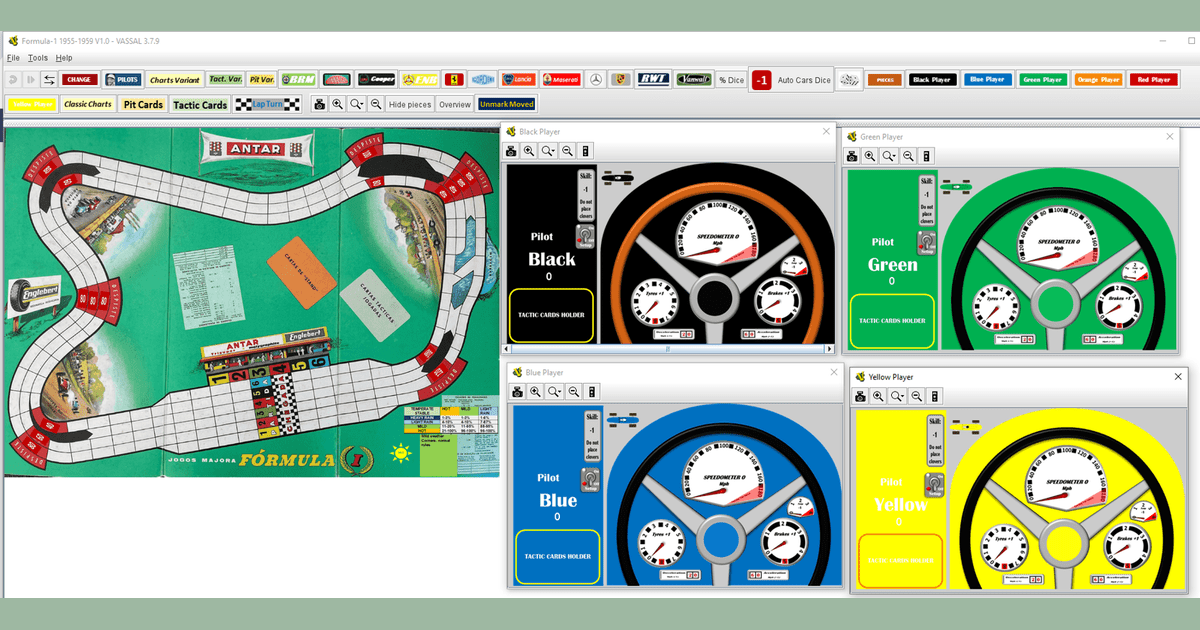Zoom in inside the Yellow Player window
The width and height of the screenshot is (1200, 630).
[878, 396]
